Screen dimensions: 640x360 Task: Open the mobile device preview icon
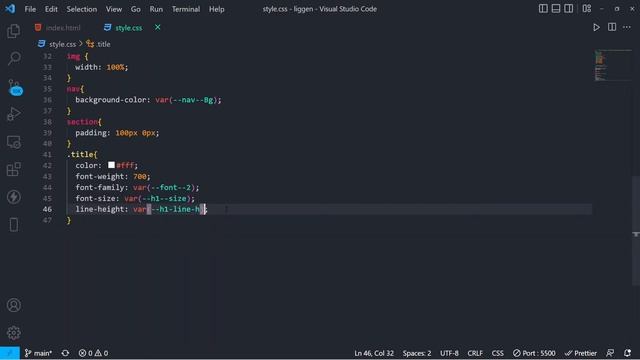pyautogui.click(x=13, y=224)
